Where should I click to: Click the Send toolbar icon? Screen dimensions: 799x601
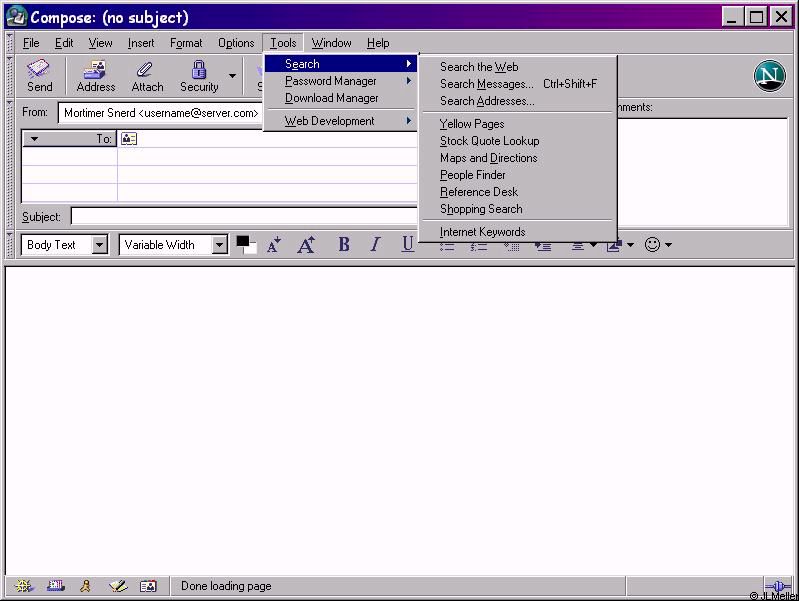[39, 76]
